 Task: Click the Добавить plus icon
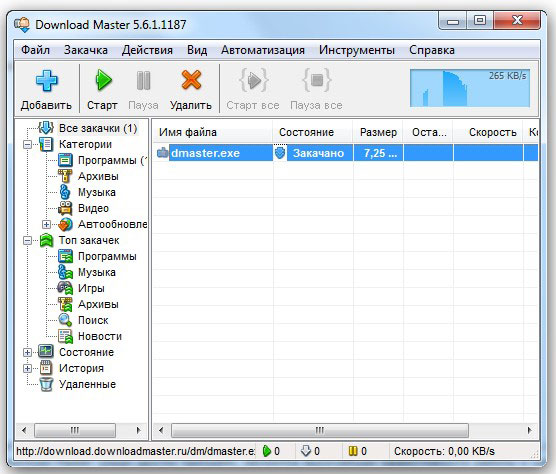pyautogui.click(x=46, y=80)
